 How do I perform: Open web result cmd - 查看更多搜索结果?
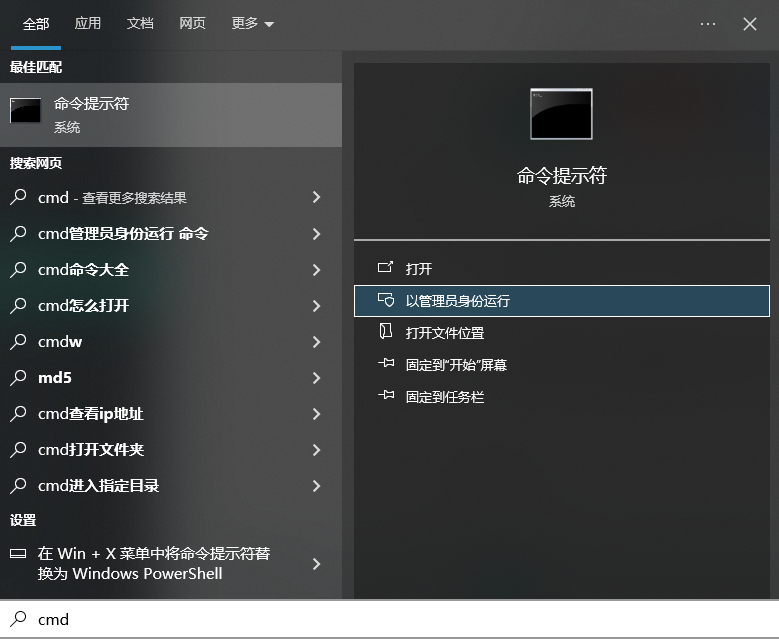tap(171, 197)
